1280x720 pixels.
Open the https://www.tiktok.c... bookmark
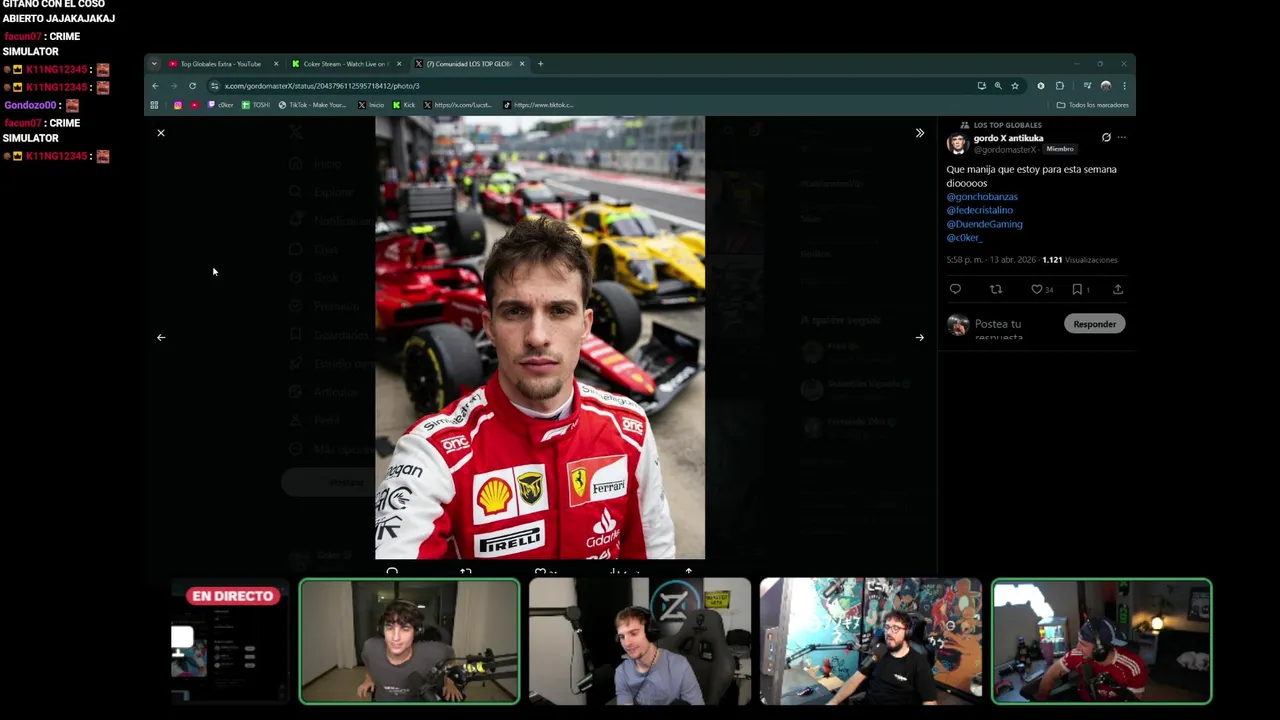point(538,105)
